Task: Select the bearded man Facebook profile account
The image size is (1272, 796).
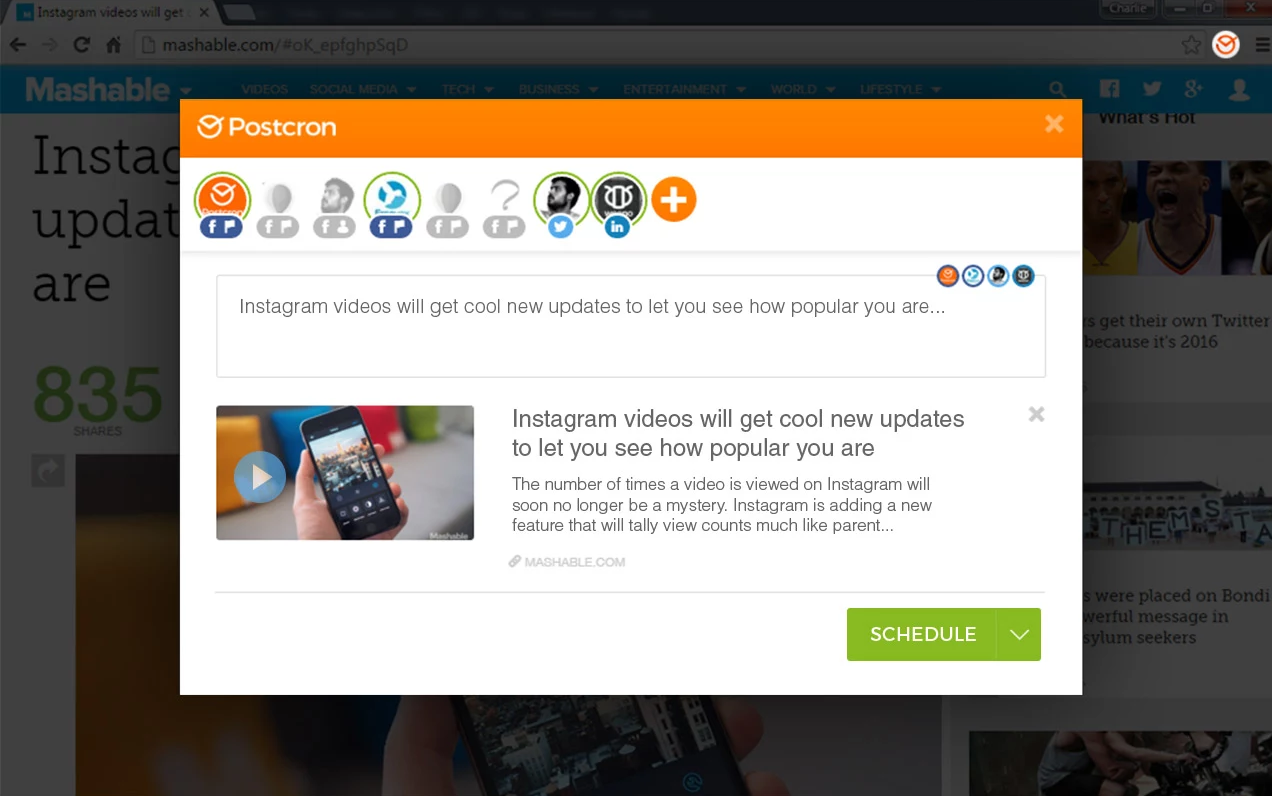Action: click(335, 207)
